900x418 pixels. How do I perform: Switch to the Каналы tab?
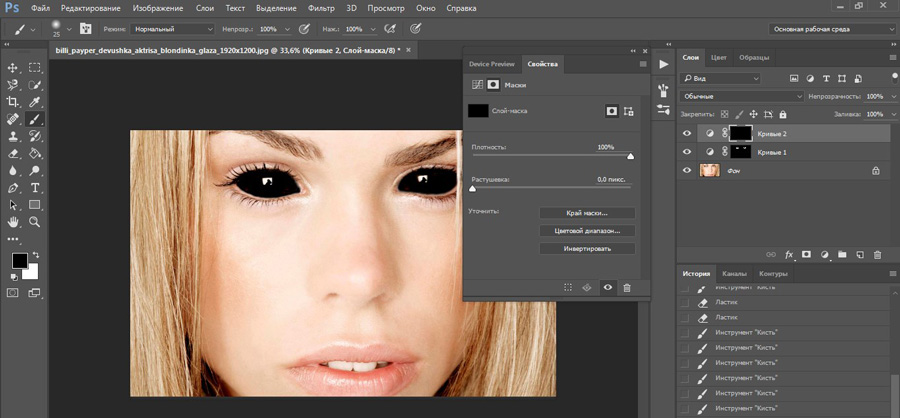pyautogui.click(x=734, y=273)
